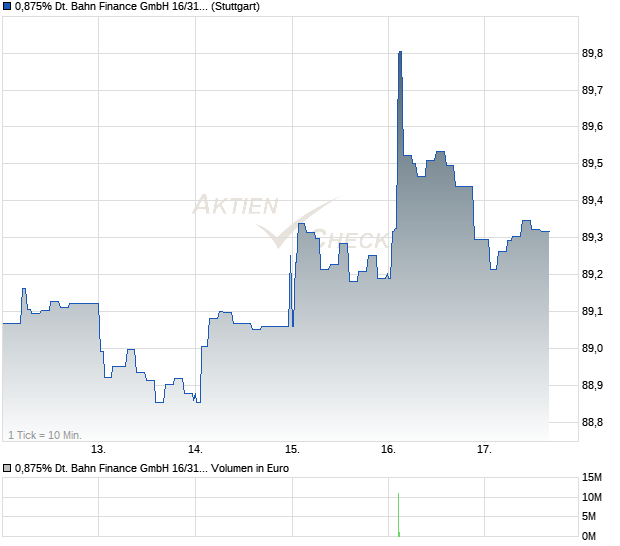
Task: Click the '1 Tick = 10 Min.' note
Action: pyautogui.click(x=45, y=435)
